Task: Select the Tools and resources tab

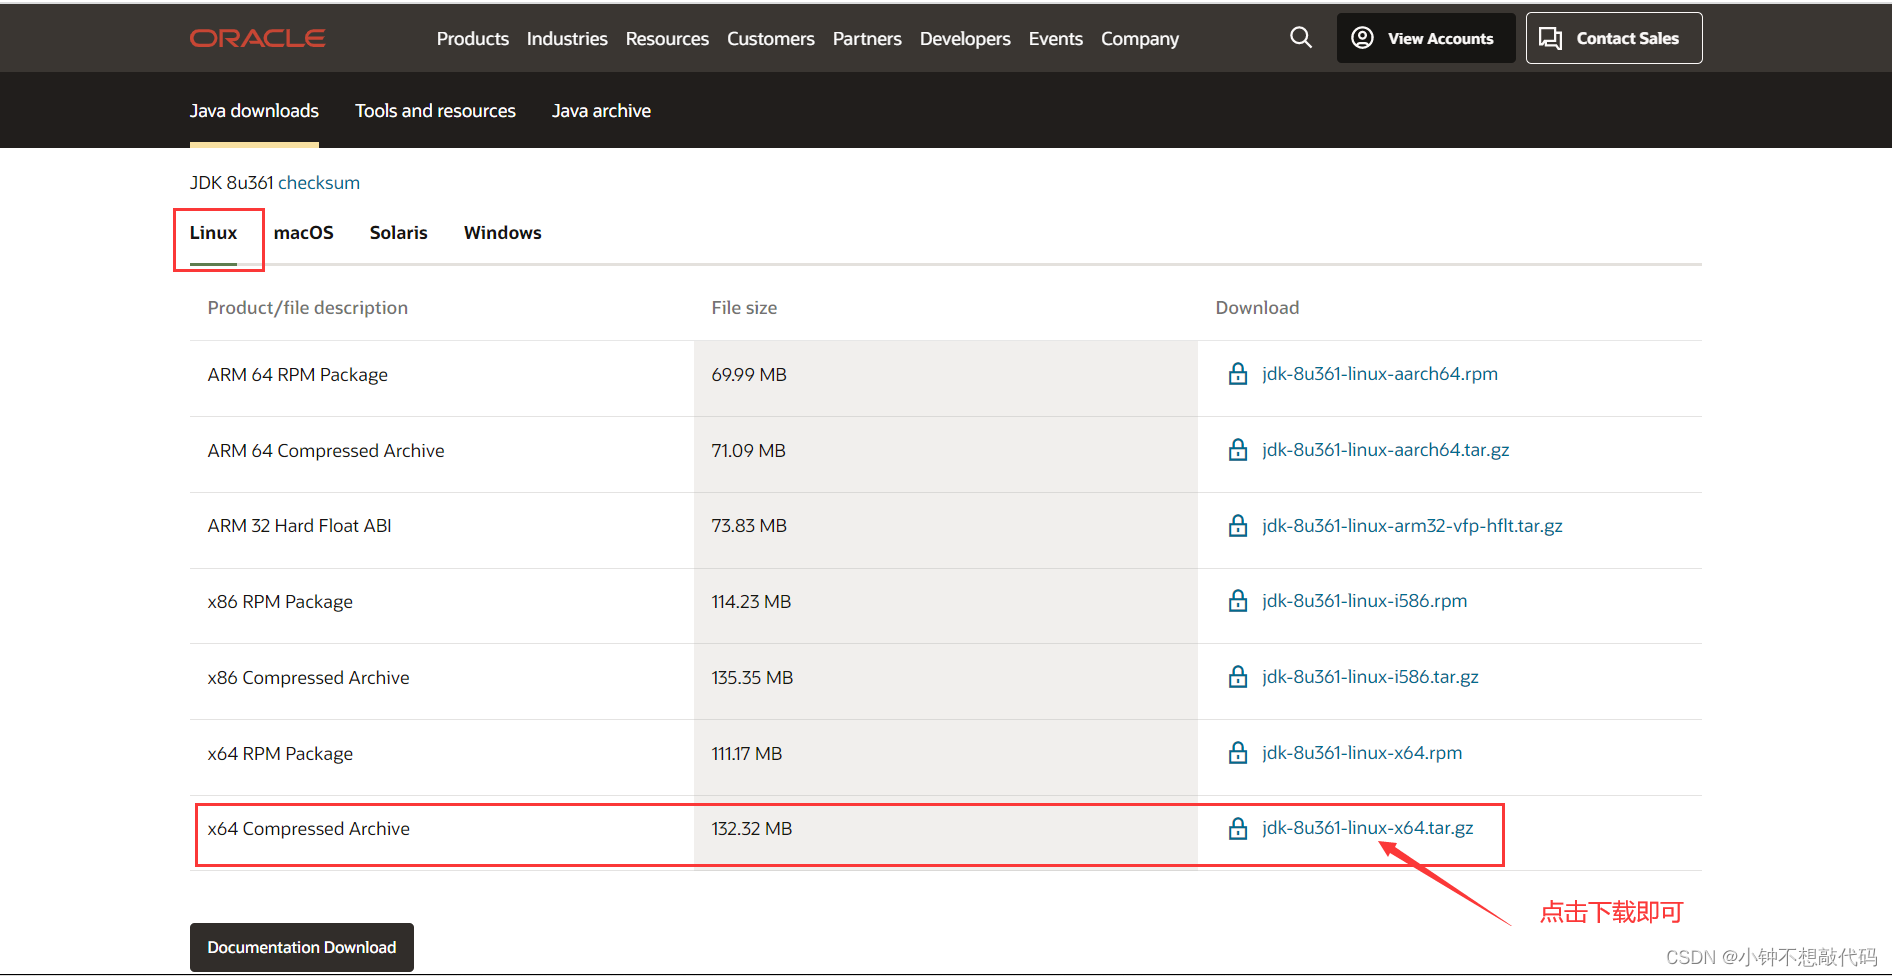Action: tap(435, 111)
